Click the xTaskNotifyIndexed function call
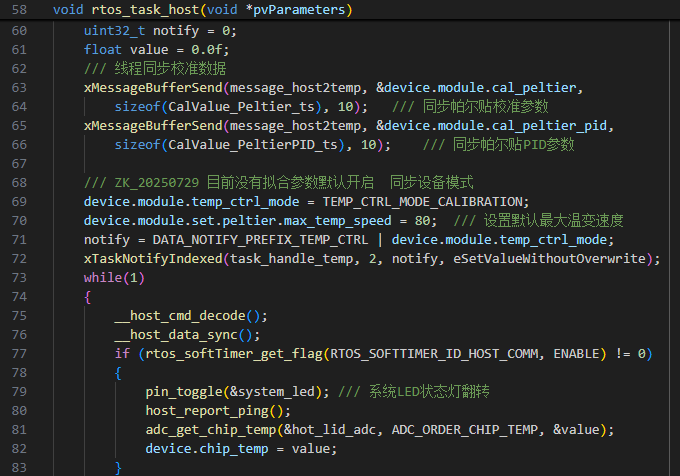Screen dimensions: 680x476 [153, 259]
